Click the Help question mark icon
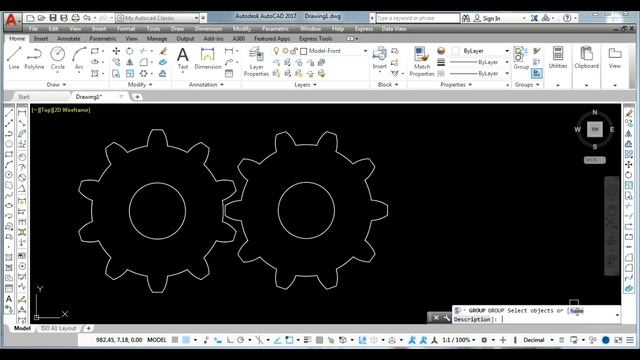 pos(567,18)
